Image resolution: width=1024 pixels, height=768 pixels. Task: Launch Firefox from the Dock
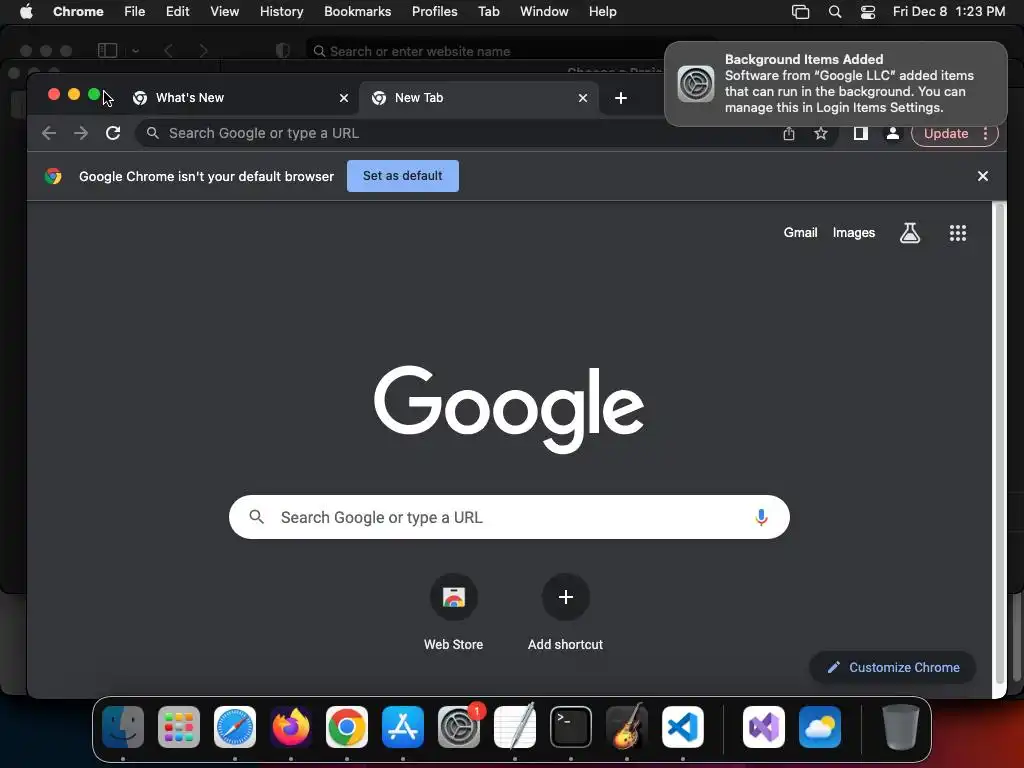pyautogui.click(x=291, y=727)
